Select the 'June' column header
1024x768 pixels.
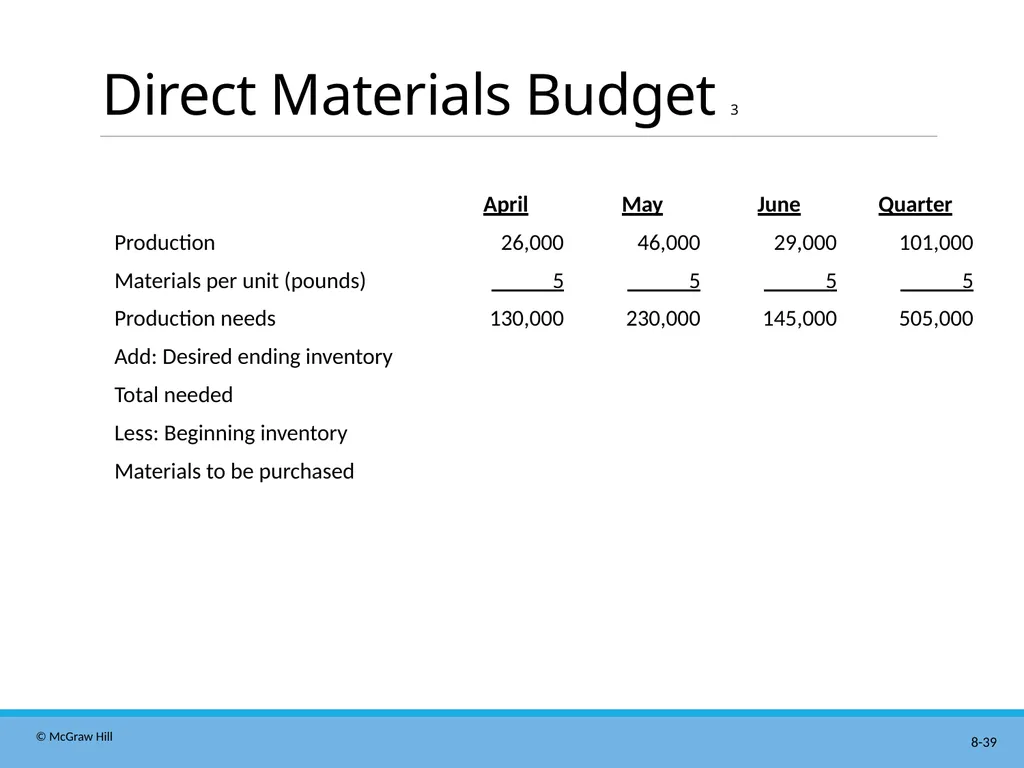click(778, 204)
